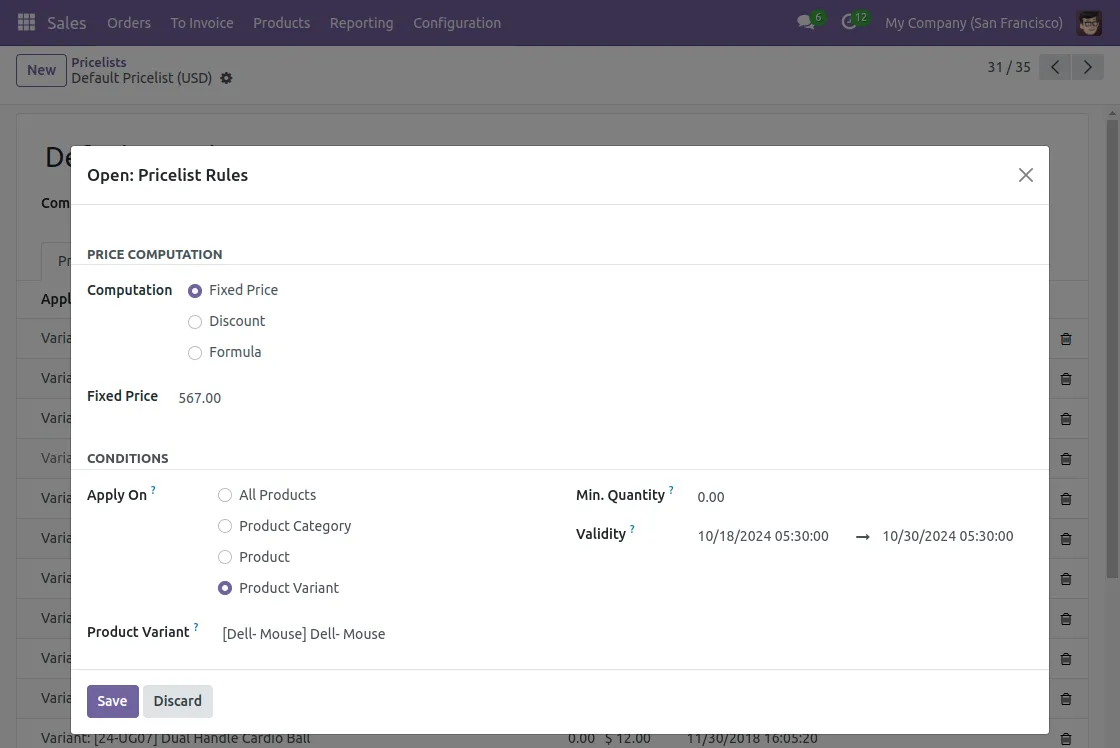Click the gear icon beside Default Pricelist
The image size is (1120, 748).
pos(226,78)
